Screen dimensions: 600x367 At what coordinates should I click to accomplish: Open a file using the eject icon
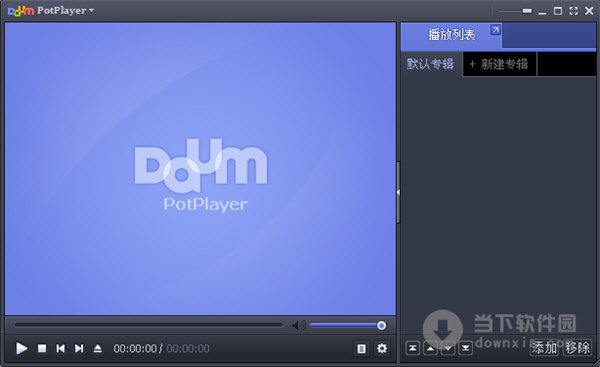pyautogui.click(x=98, y=348)
